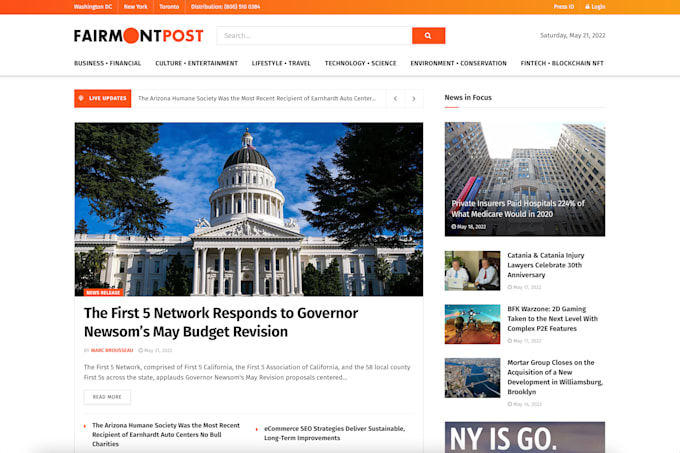This screenshot has height=453, width=680.
Task: Click inside the Search input field
Action: (x=314, y=36)
